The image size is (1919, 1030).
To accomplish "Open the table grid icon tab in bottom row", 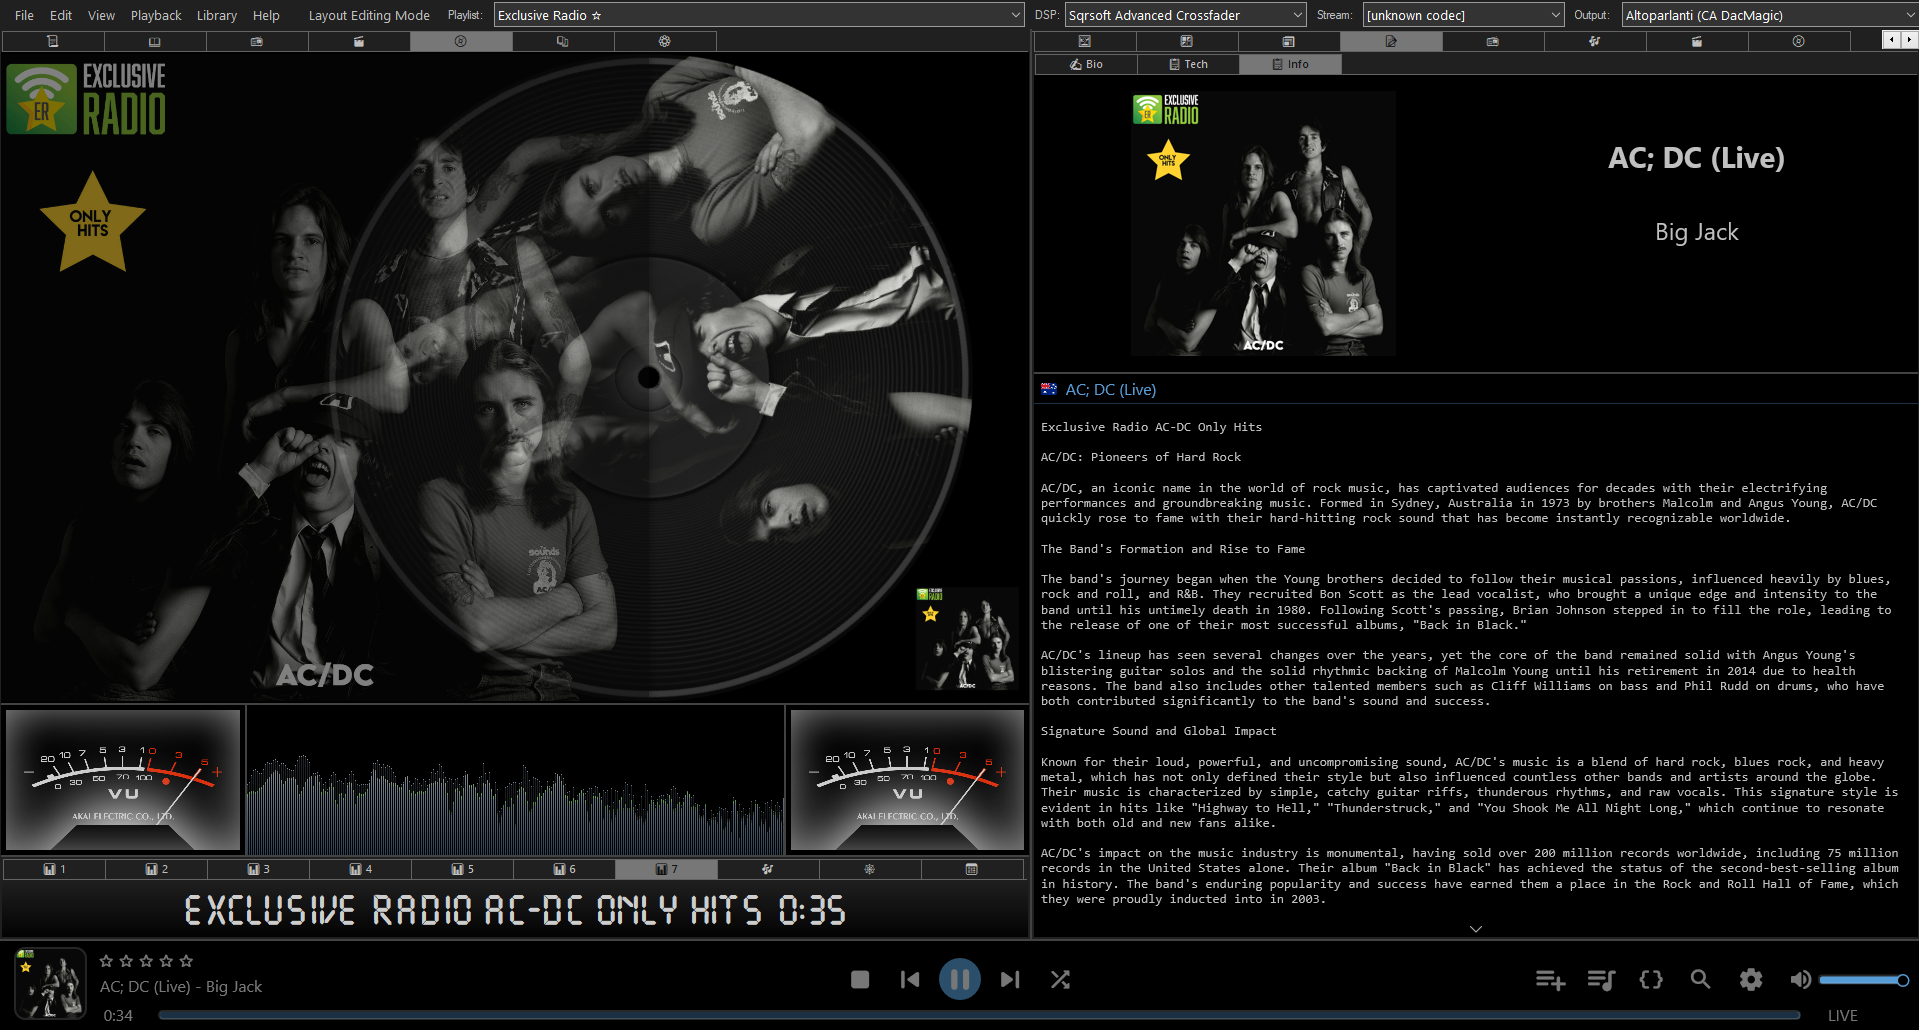I will pos(972,869).
